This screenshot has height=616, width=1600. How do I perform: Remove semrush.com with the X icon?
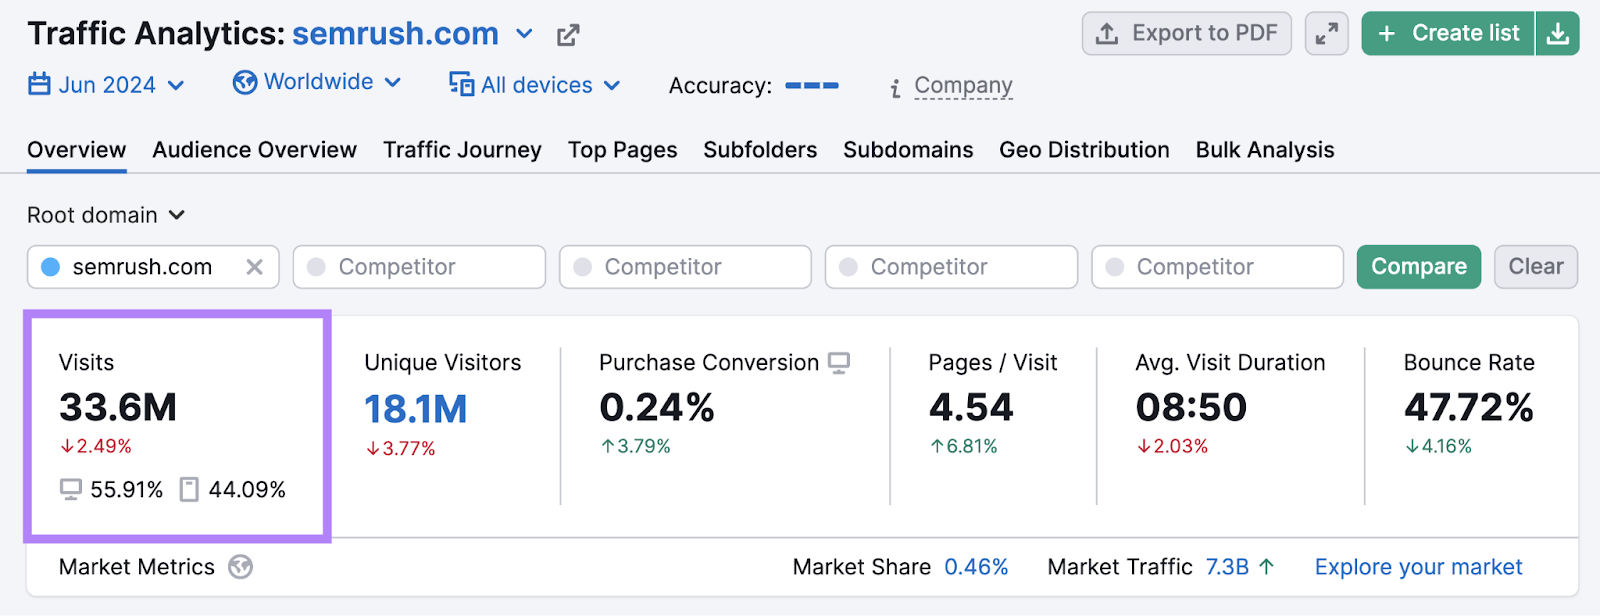pyautogui.click(x=255, y=267)
